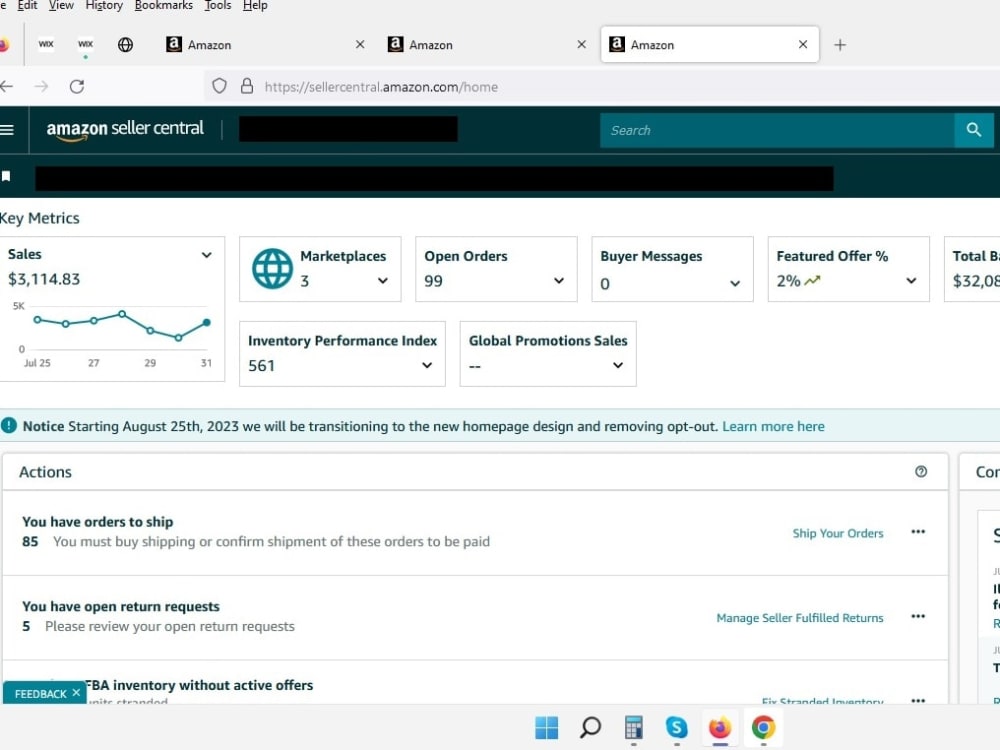The width and height of the screenshot is (1000, 750).
Task: Click the Open Orders value 99
Action: pyautogui.click(x=433, y=281)
